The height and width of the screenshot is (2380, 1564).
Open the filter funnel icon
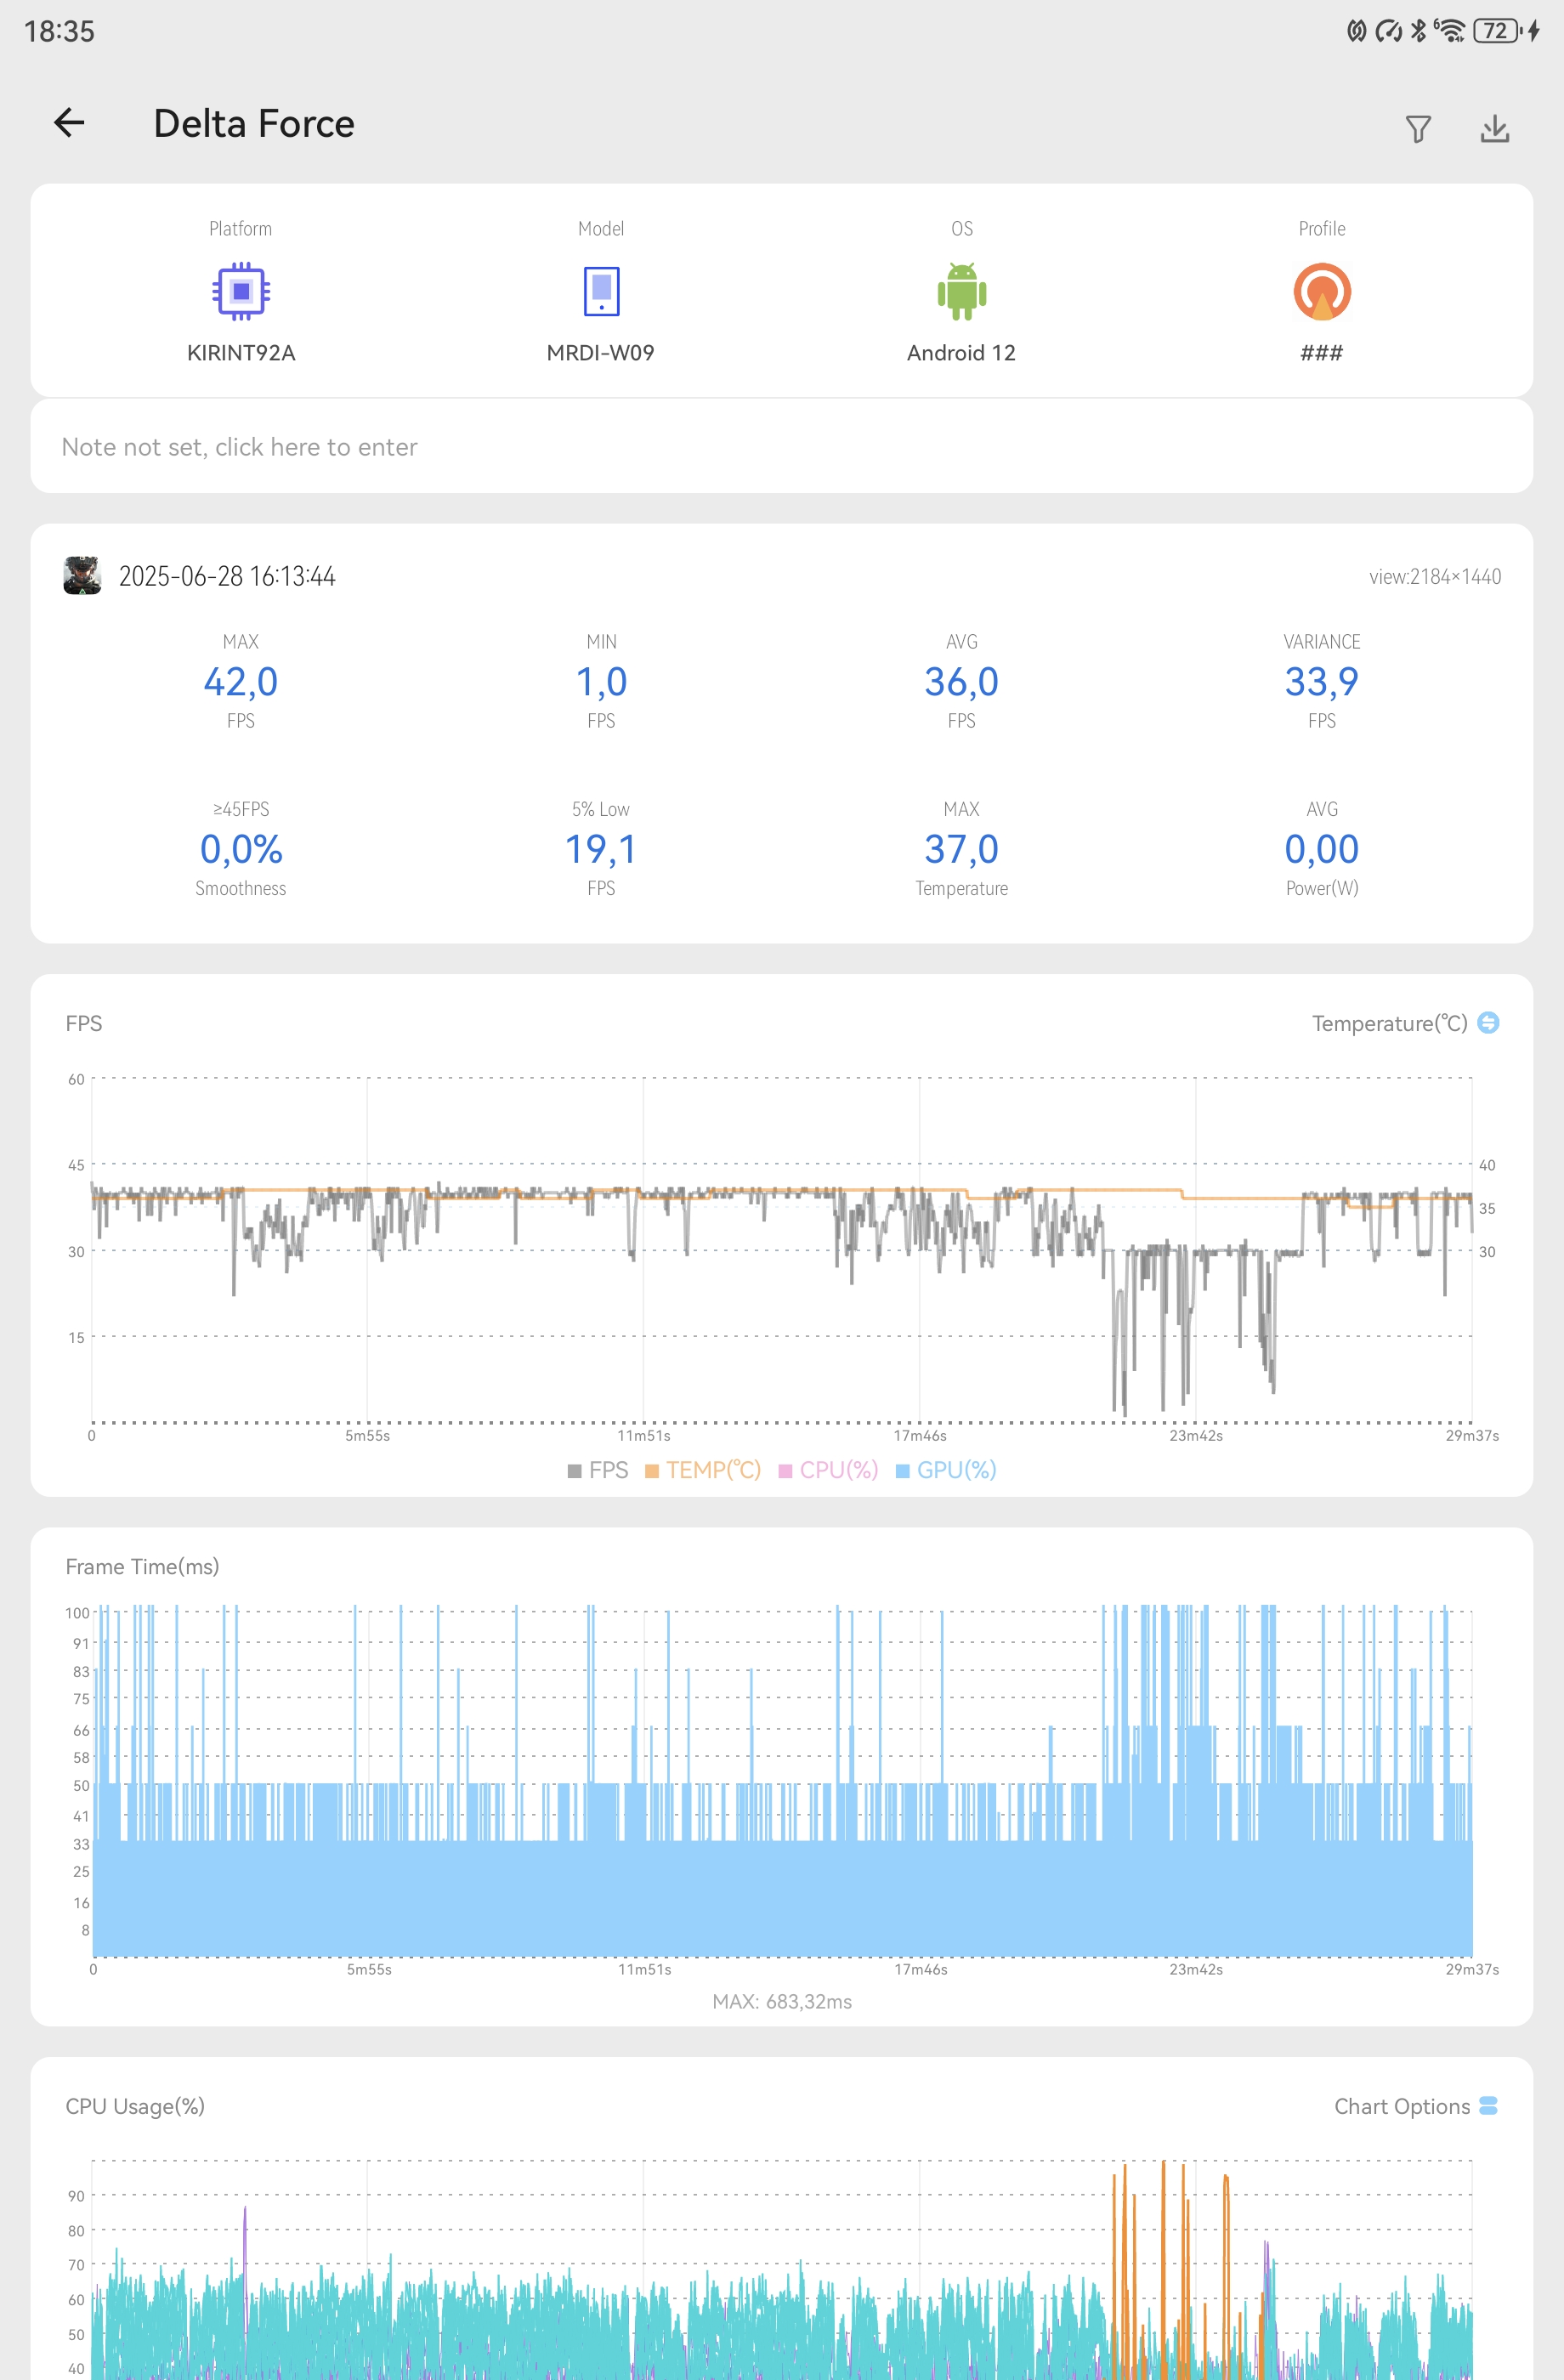tap(1418, 129)
